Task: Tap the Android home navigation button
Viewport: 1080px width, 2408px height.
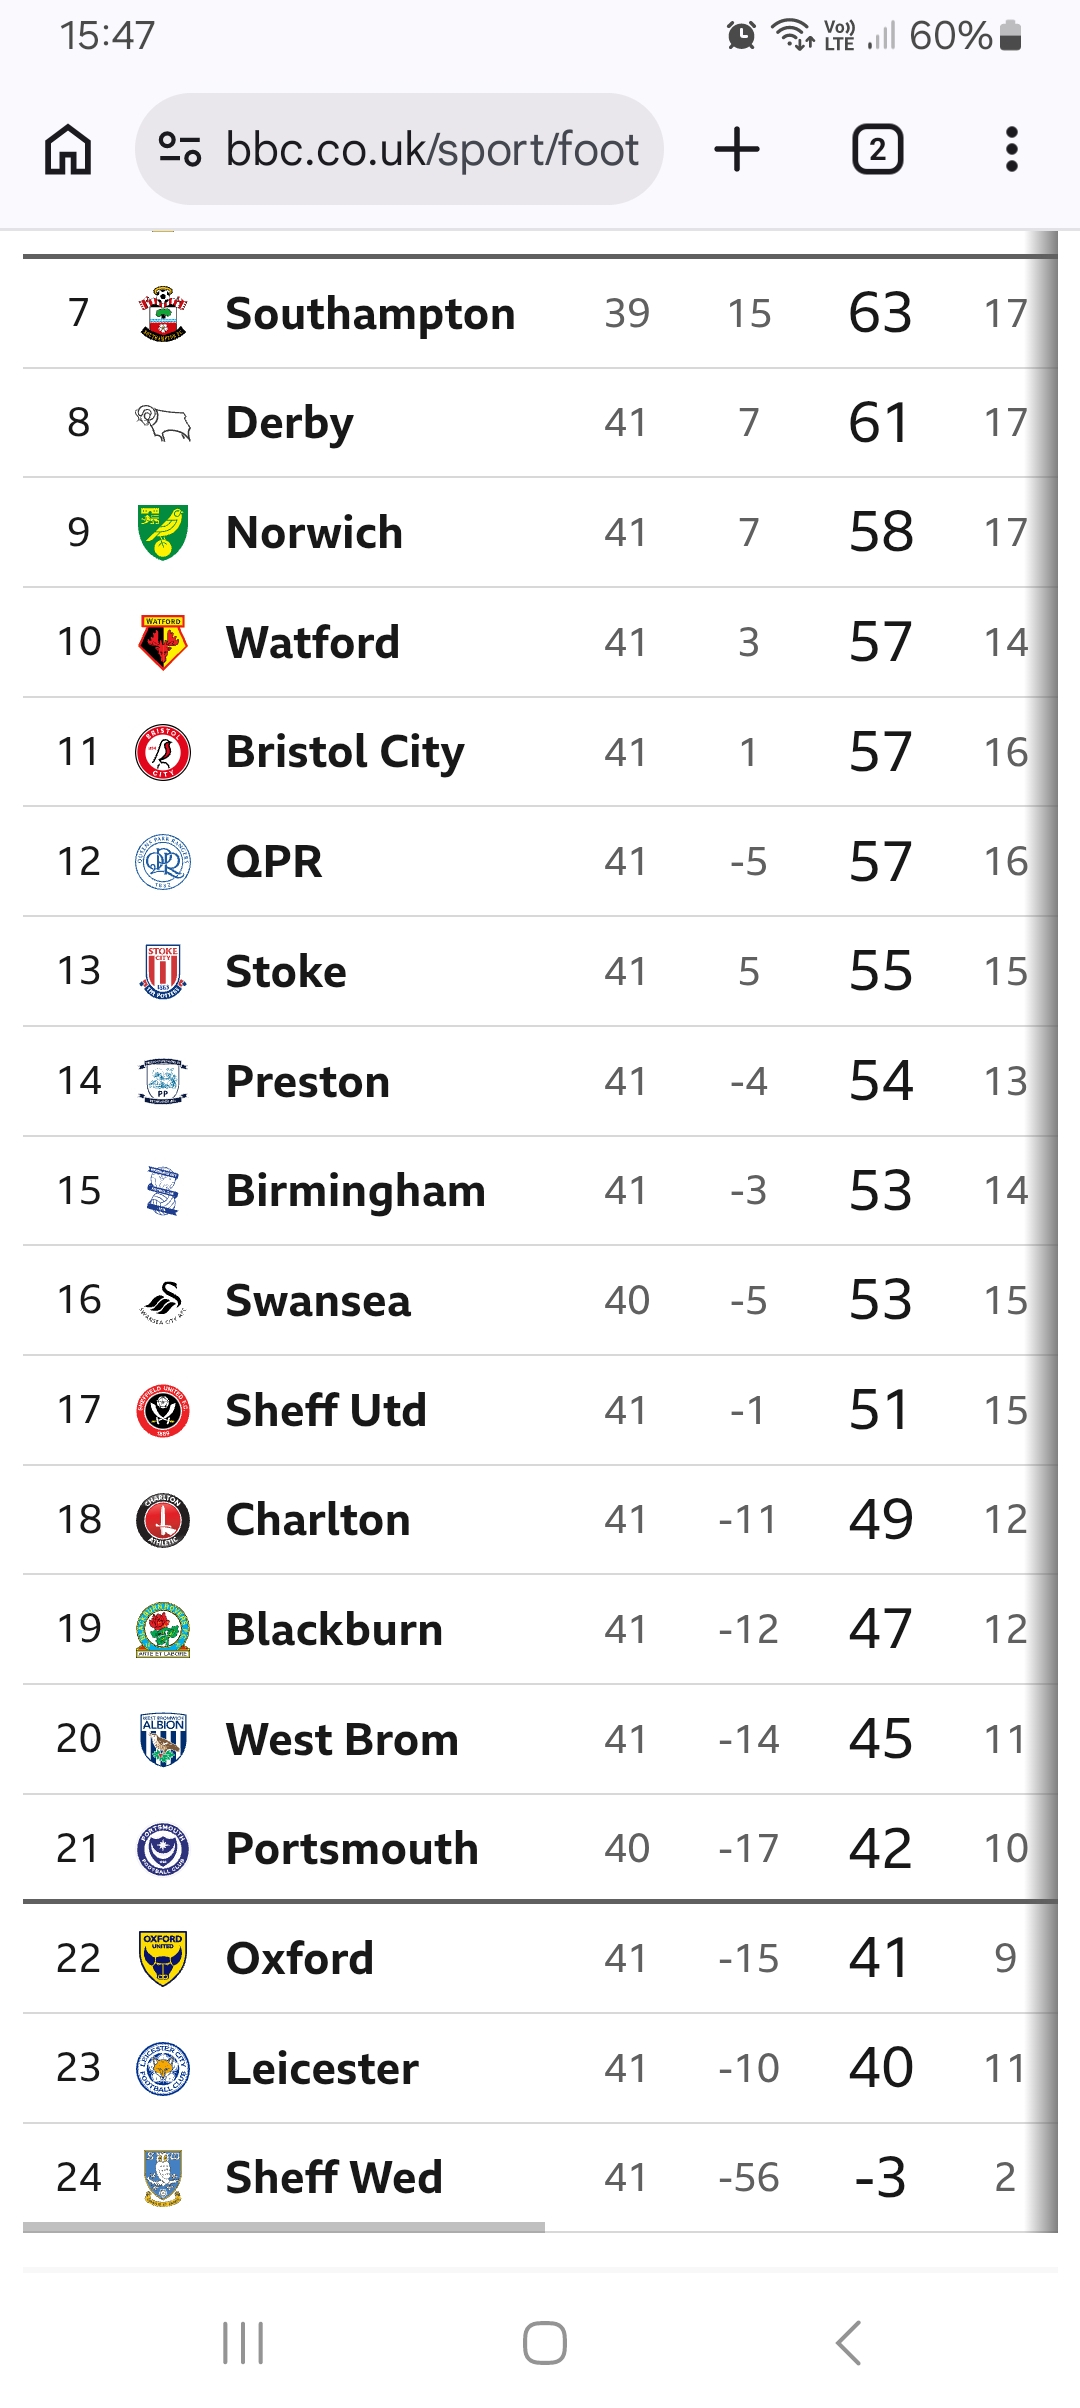Action: coord(545,2343)
